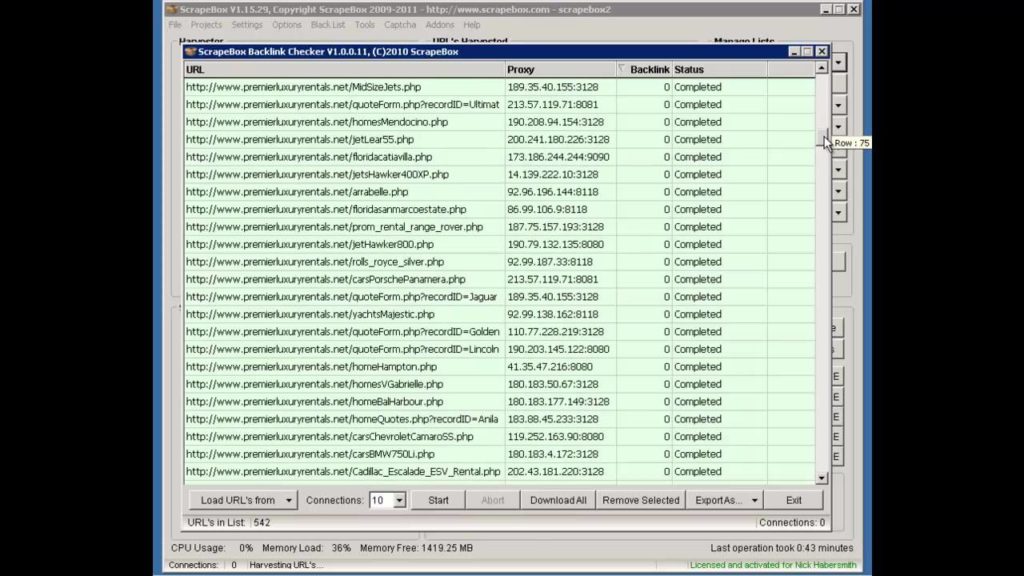Click the Download All button

(558, 500)
